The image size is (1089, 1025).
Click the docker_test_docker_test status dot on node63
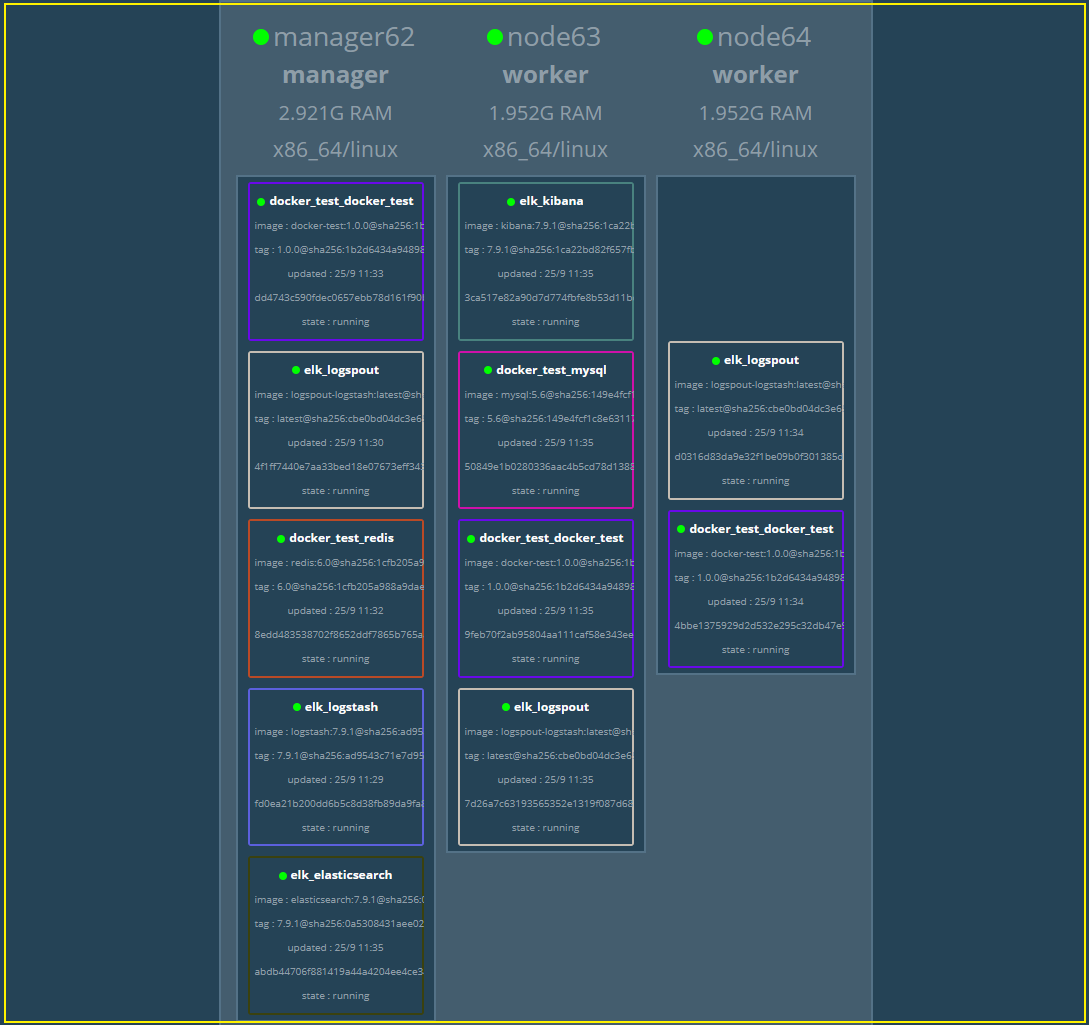coord(471,539)
